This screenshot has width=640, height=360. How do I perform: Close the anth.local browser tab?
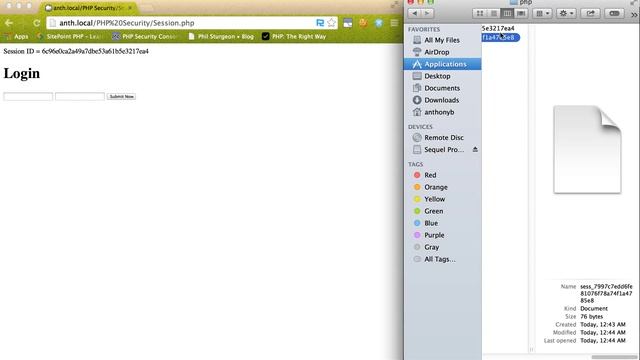point(130,8)
